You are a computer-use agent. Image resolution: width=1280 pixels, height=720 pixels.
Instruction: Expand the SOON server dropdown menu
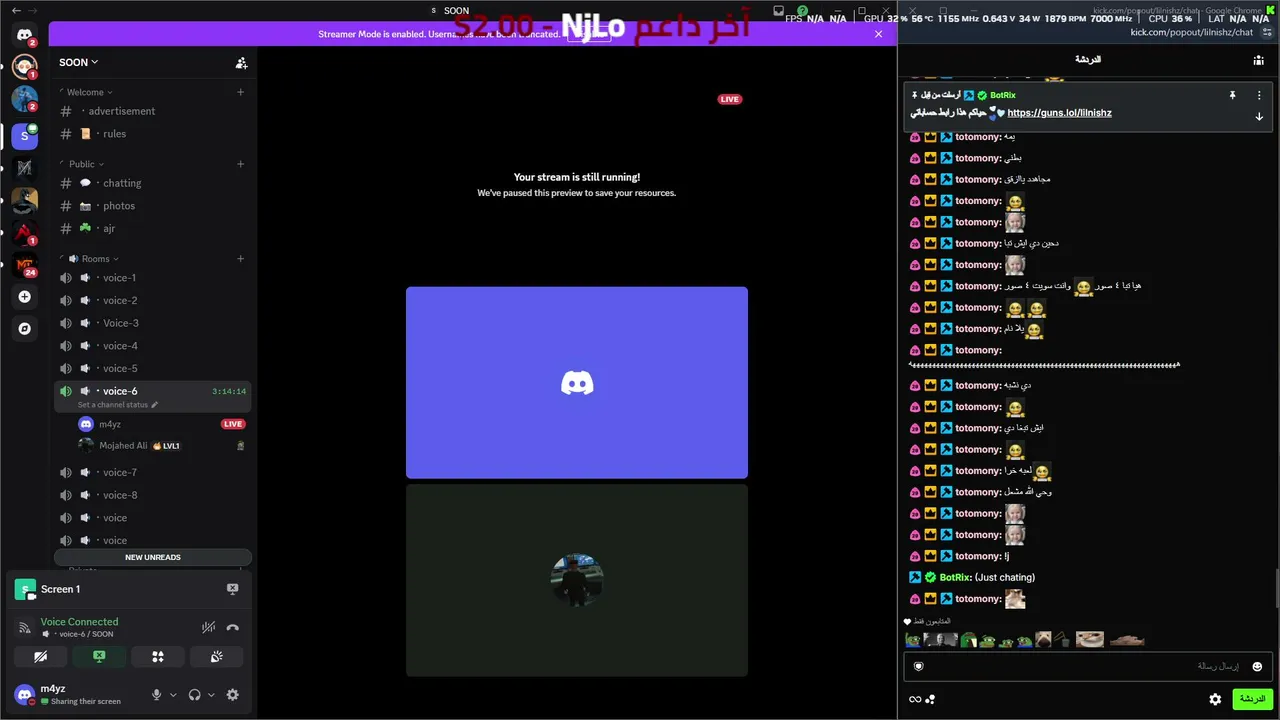tap(79, 62)
